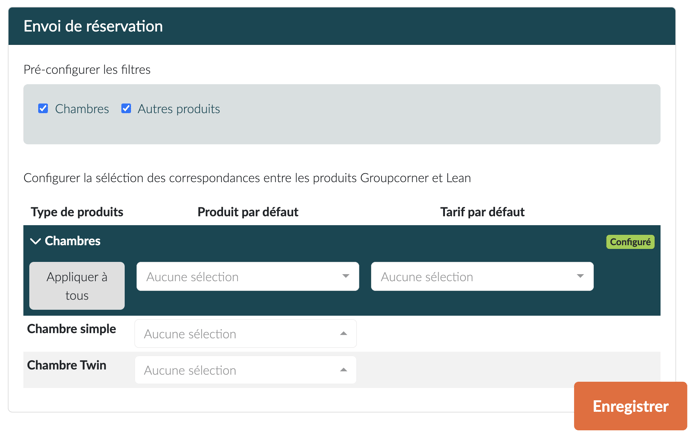Select the Chambre simple row label
688x437 pixels.
pyautogui.click(x=71, y=329)
